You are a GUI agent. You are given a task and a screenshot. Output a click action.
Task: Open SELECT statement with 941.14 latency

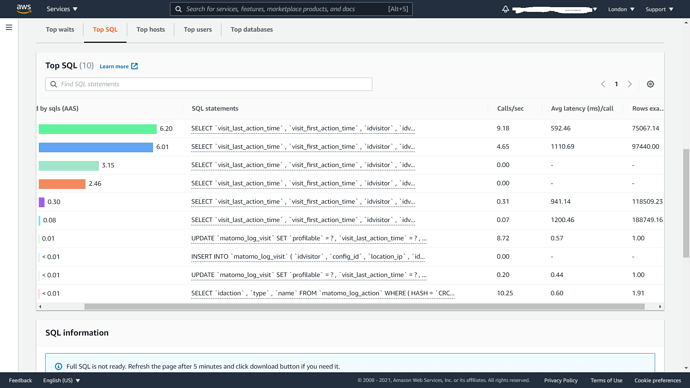(303, 201)
